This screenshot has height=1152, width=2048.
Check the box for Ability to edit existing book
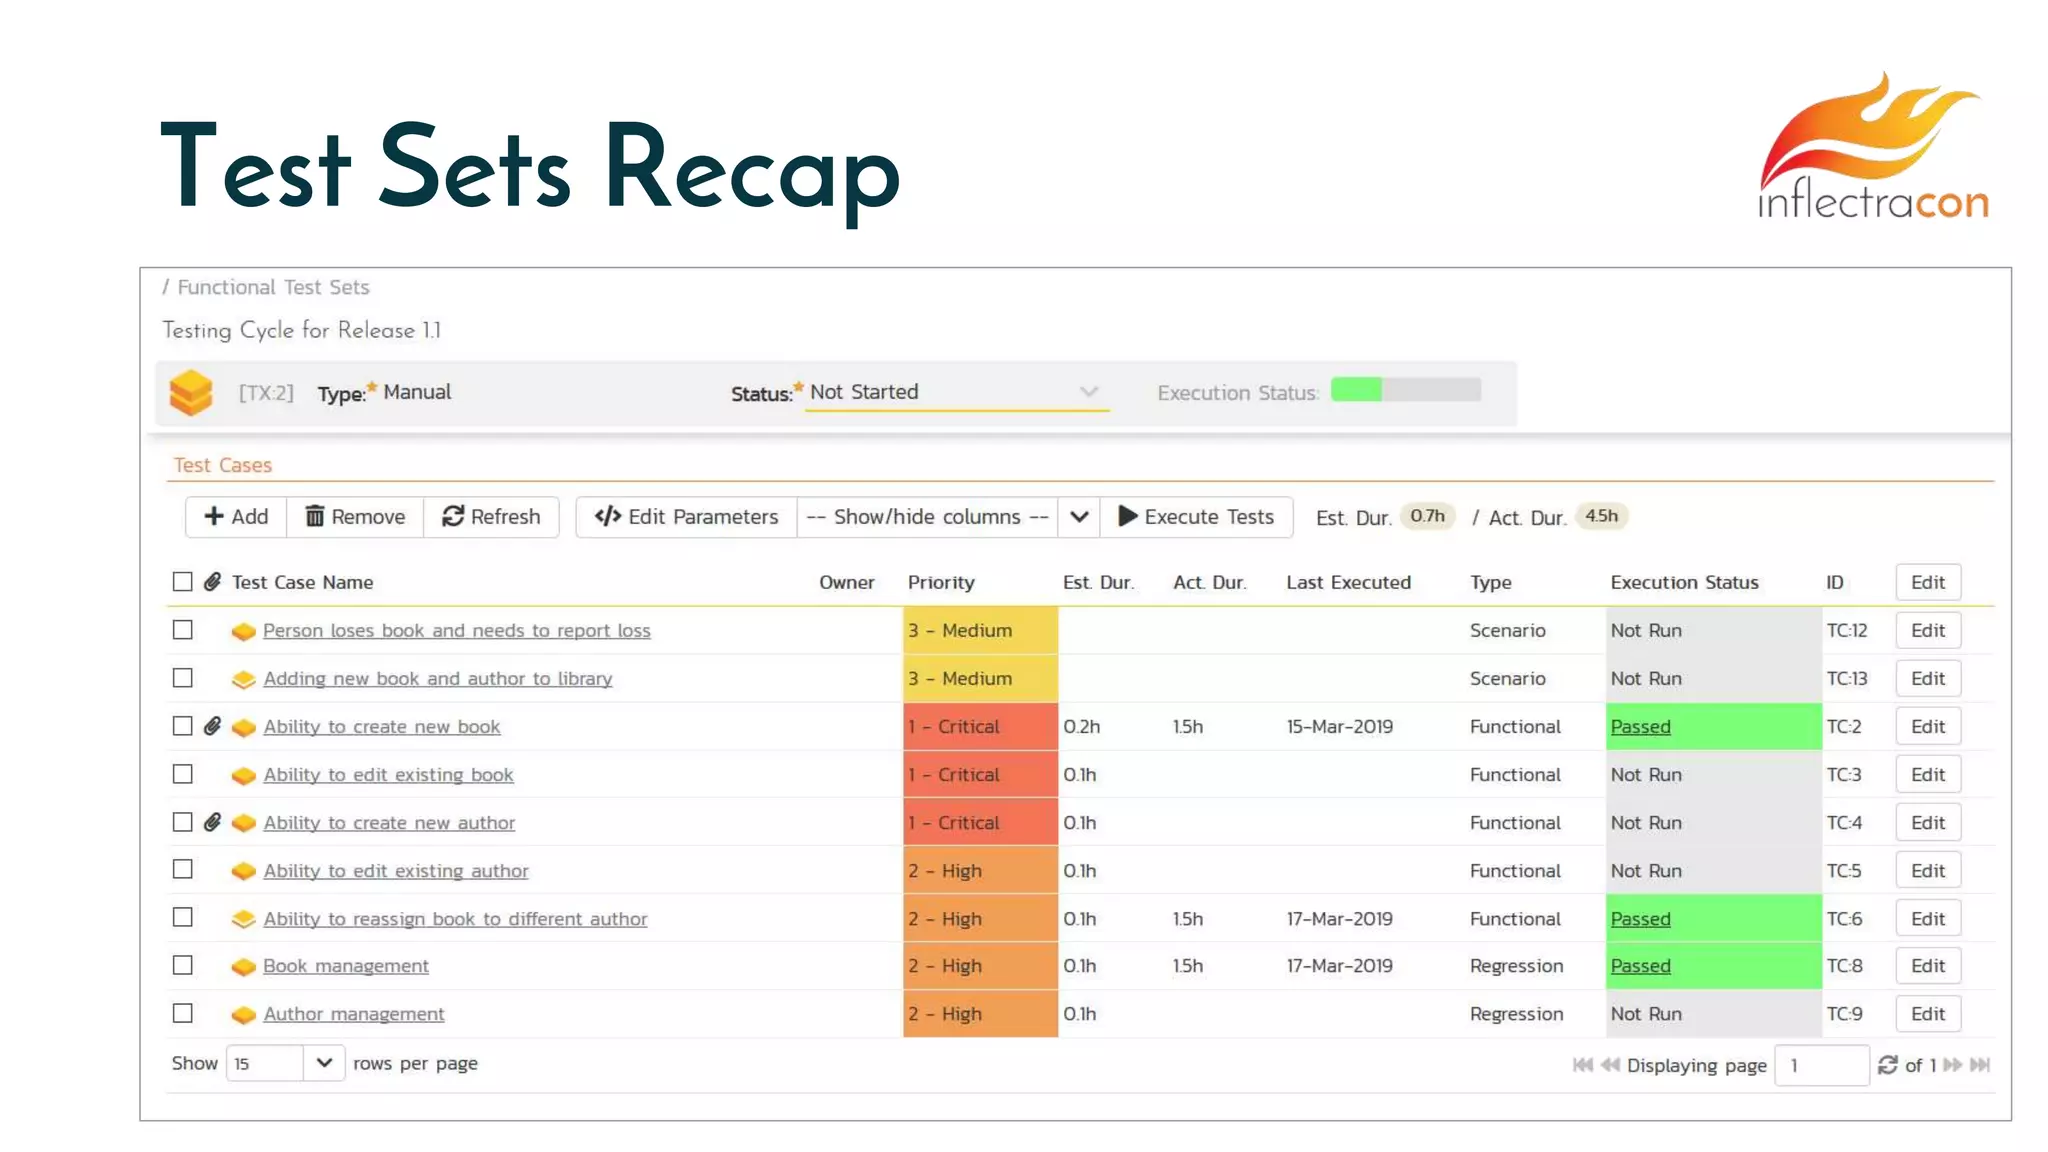pyautogui.click(x=182, y=774)
